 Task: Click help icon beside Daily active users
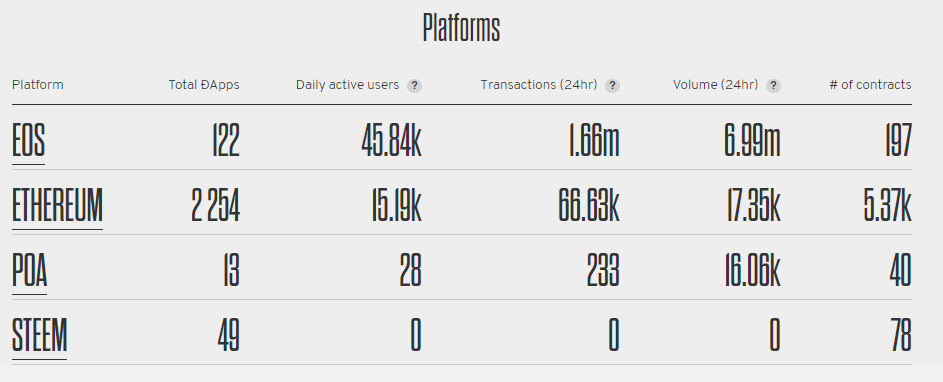point(414,86)
